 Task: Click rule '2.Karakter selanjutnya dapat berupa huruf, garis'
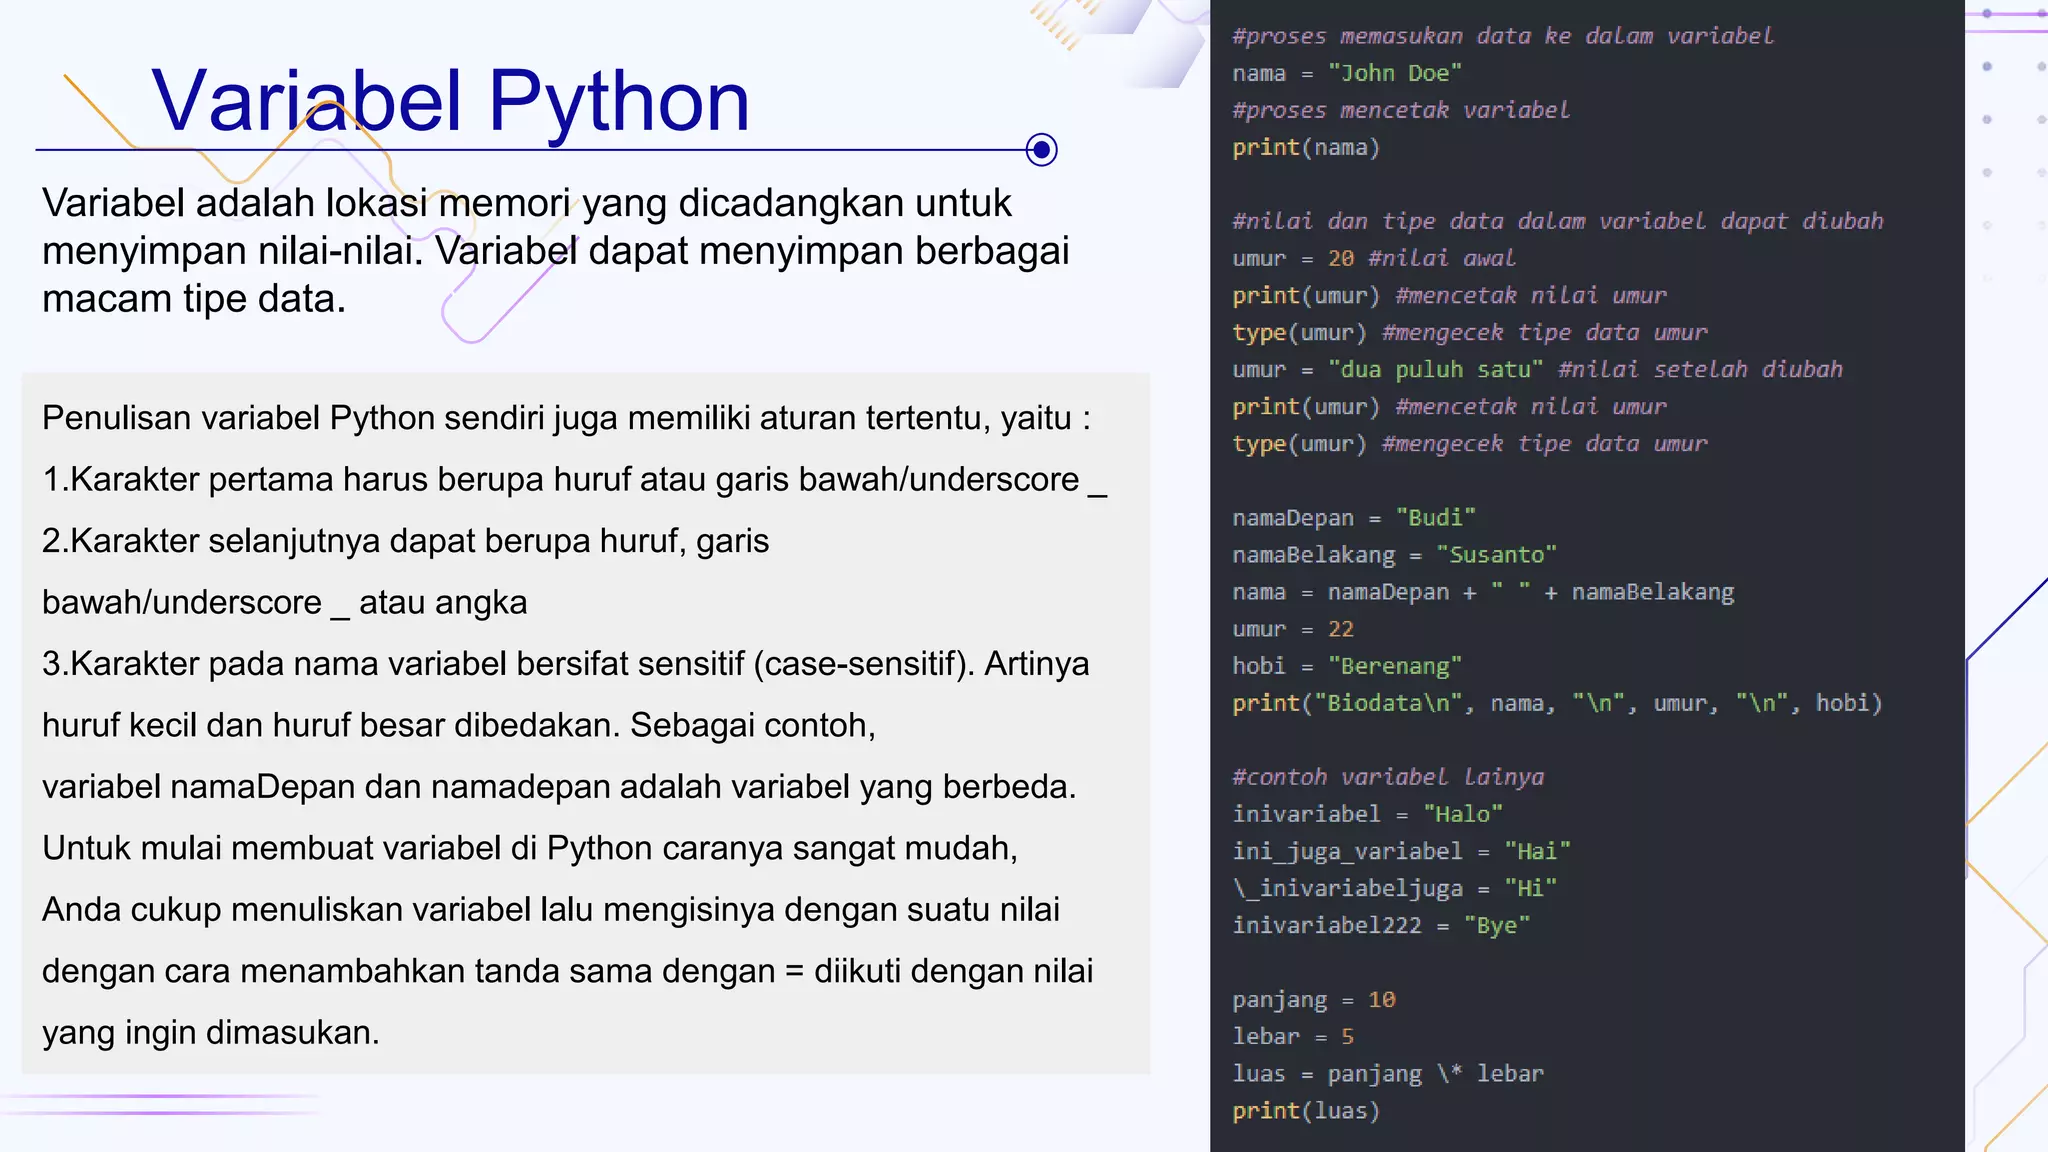pos(406,541)
